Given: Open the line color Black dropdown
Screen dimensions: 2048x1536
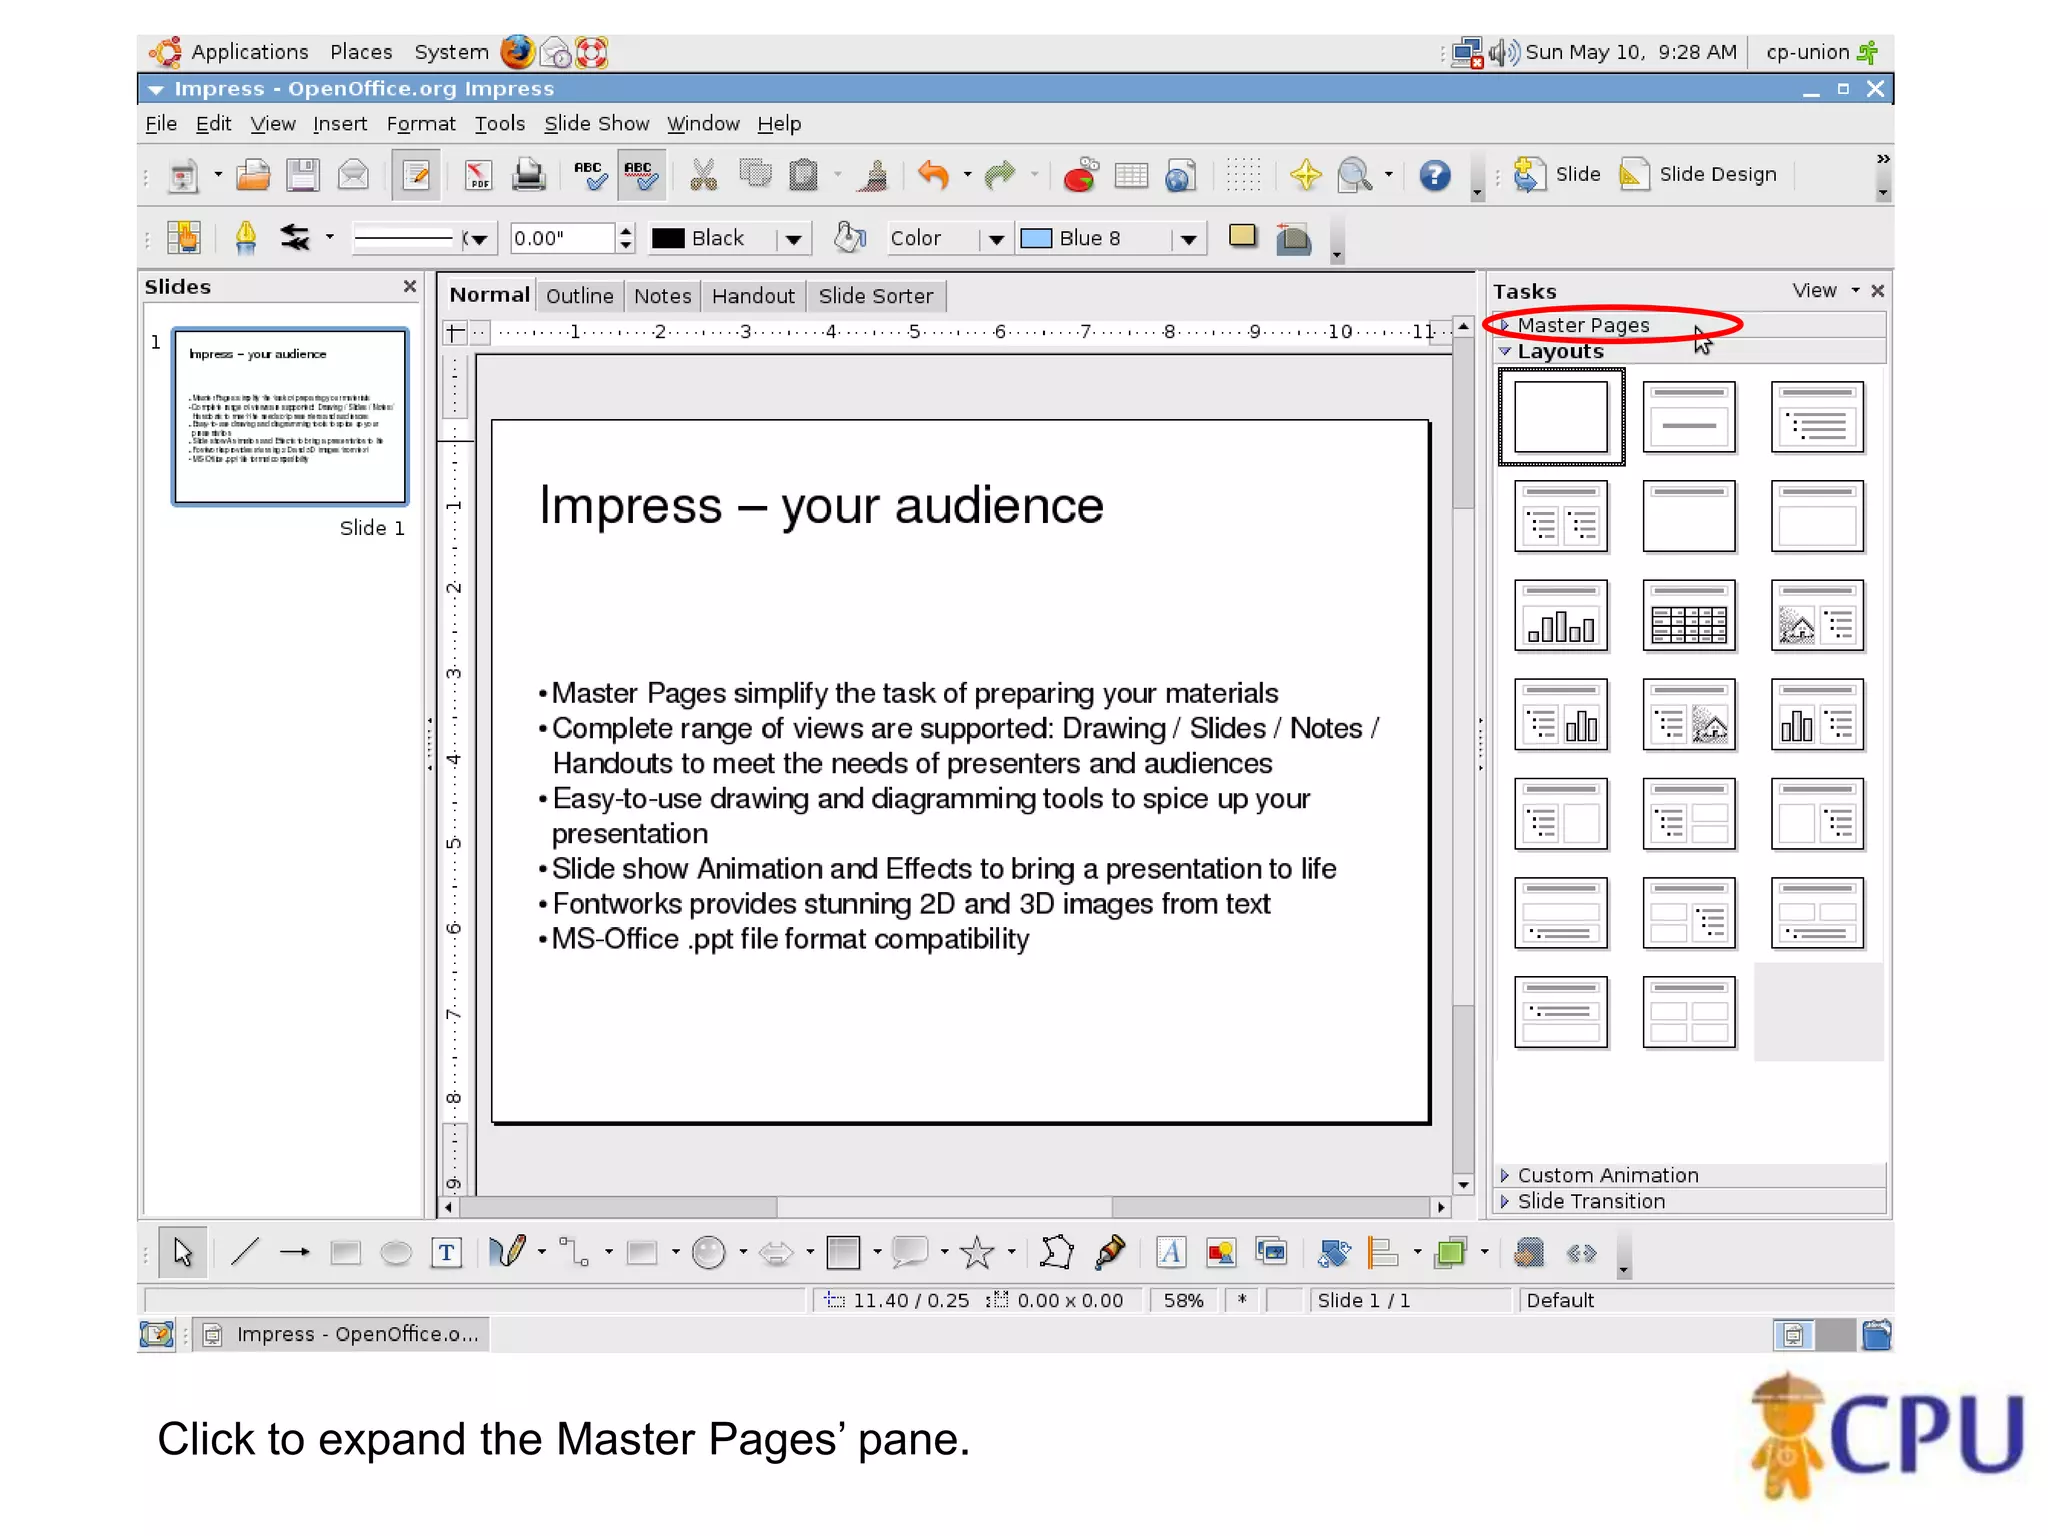Looking at the screenshot, I should (793, 239).
